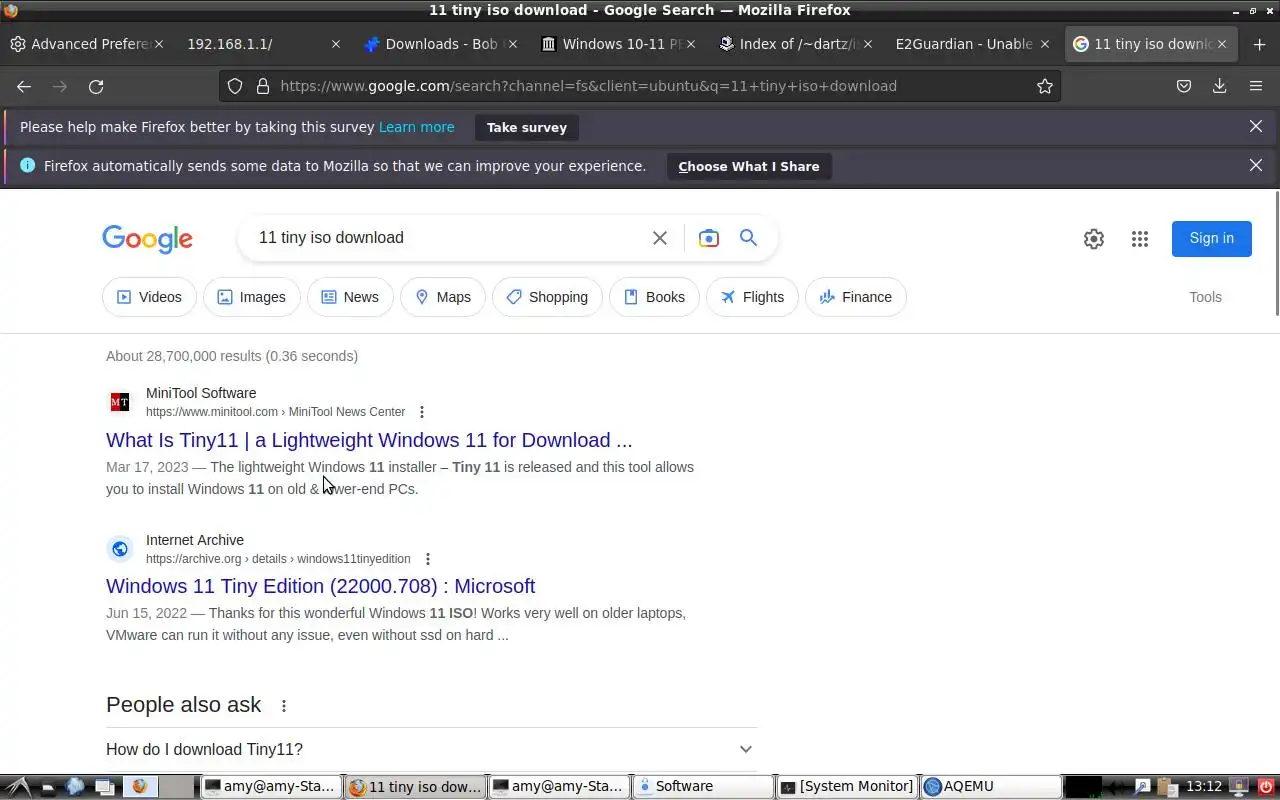Dismiss the Firefox survey notification bar
Image resolution: width=1280 pixels, height=800 pixels.
click(1256, 127)
